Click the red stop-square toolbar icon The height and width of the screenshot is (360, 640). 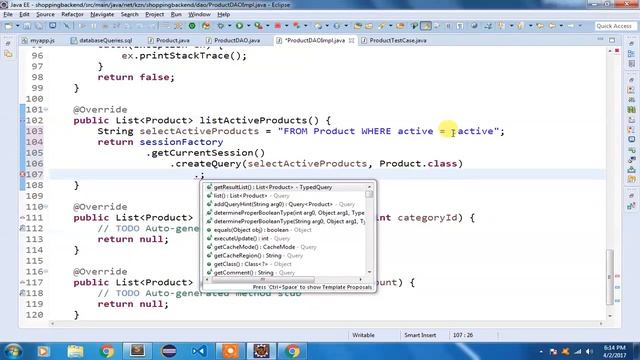(x=278, y=26)
